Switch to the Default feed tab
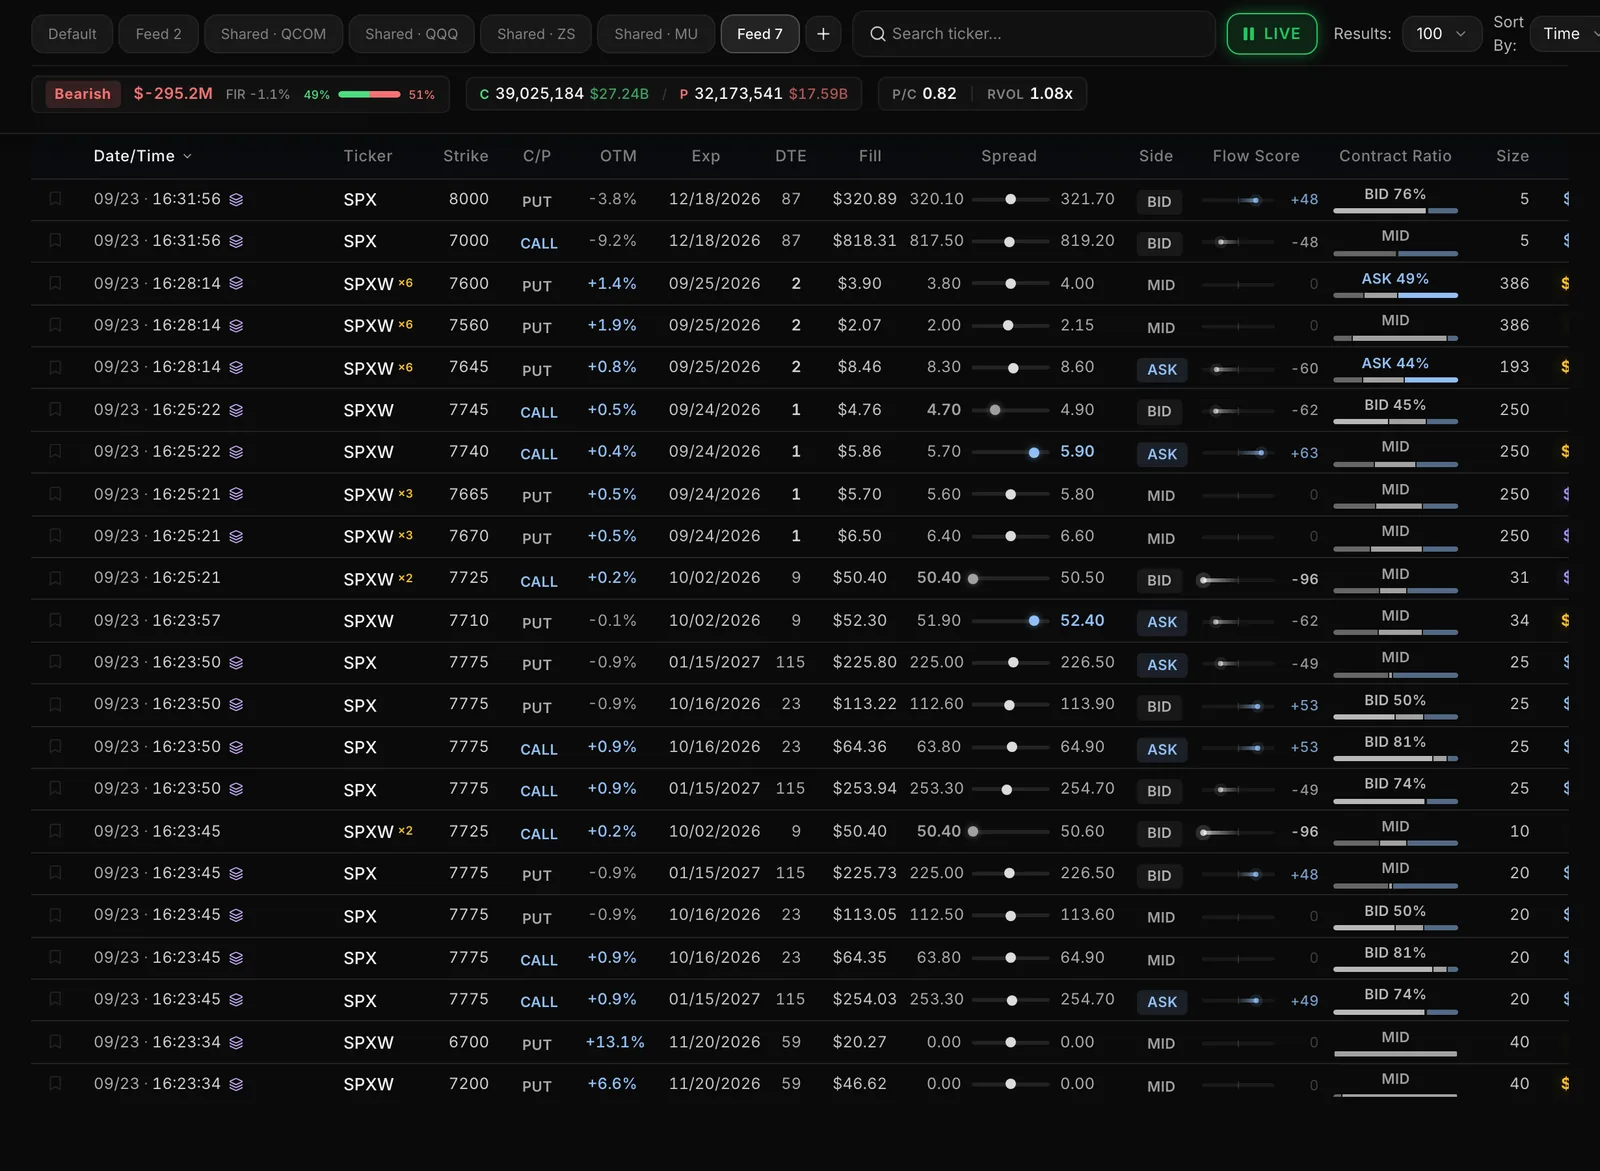 point(72,34)
